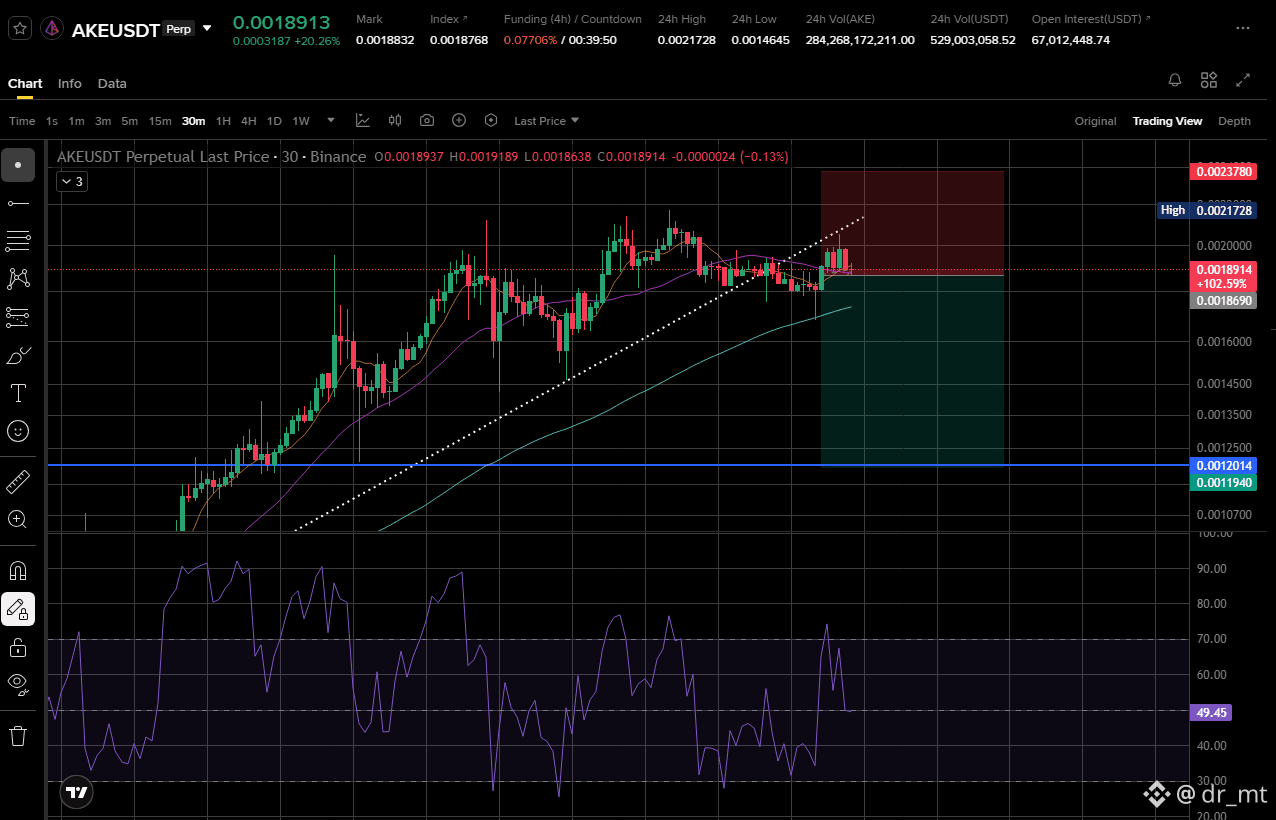Click the Open Interest(USDT) label link

1091,19
